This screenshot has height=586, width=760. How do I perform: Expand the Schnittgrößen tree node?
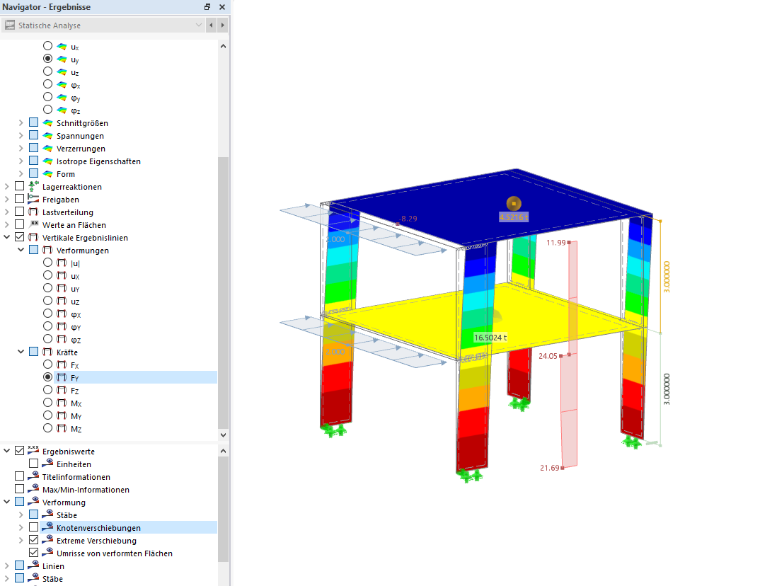click(x=21, y=123)
